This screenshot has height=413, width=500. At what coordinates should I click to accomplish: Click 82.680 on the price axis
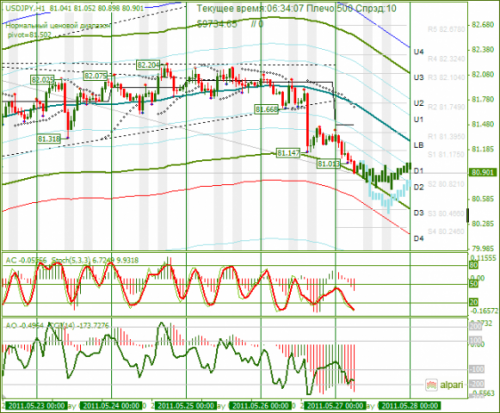tap(483, 25)
